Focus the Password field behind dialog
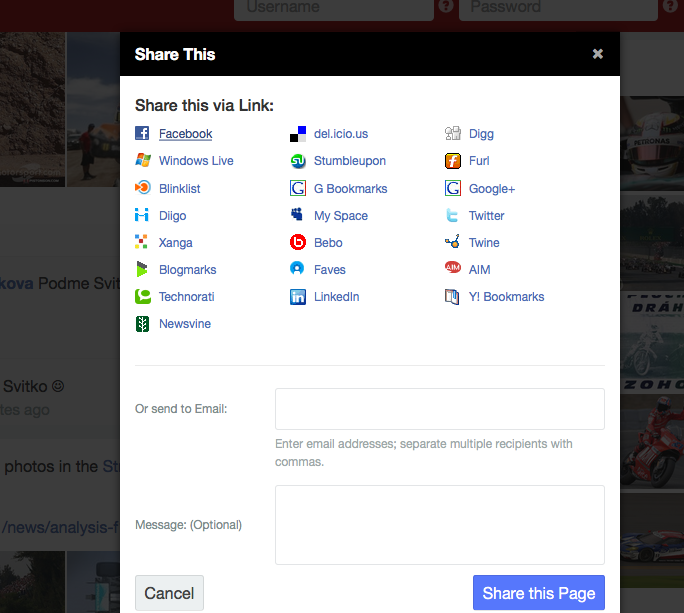Viewport: 684px width, 613px height. (x=558, y=9)
